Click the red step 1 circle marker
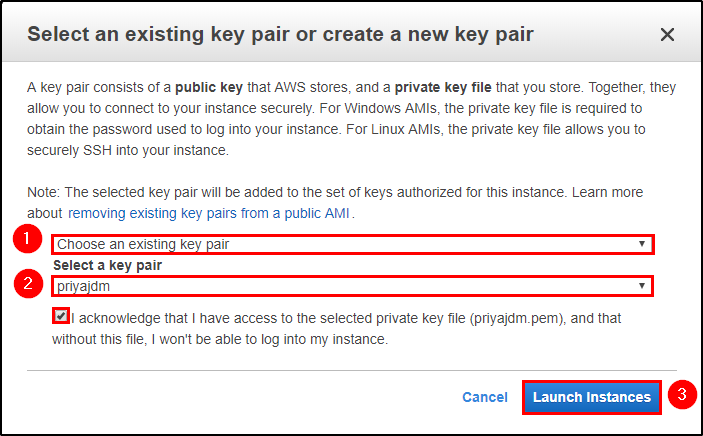 (x=27, y=239)
